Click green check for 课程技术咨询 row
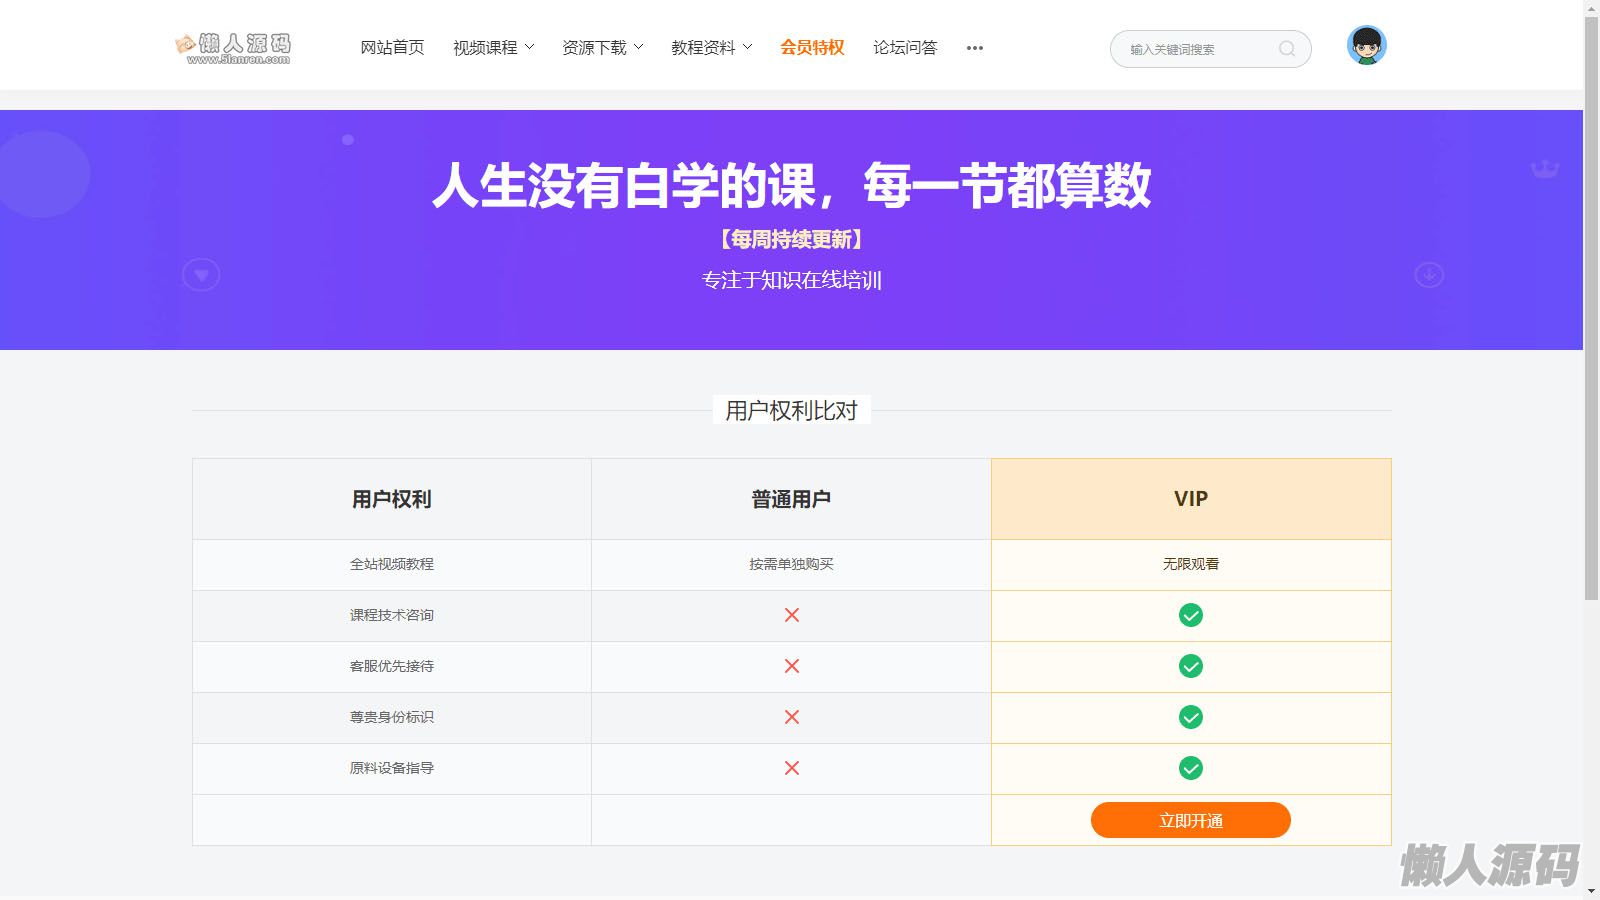Image resolution: width=1600 pixels, height=900 pixels. [x=1191, y=615]
